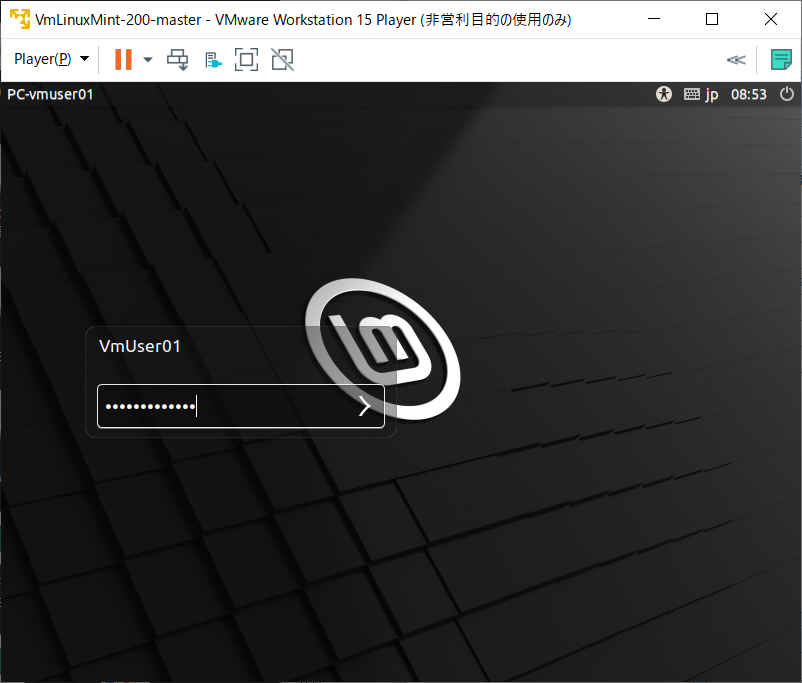Expand the power options dropdown arrow beside pause

click(x=148, y=60)
